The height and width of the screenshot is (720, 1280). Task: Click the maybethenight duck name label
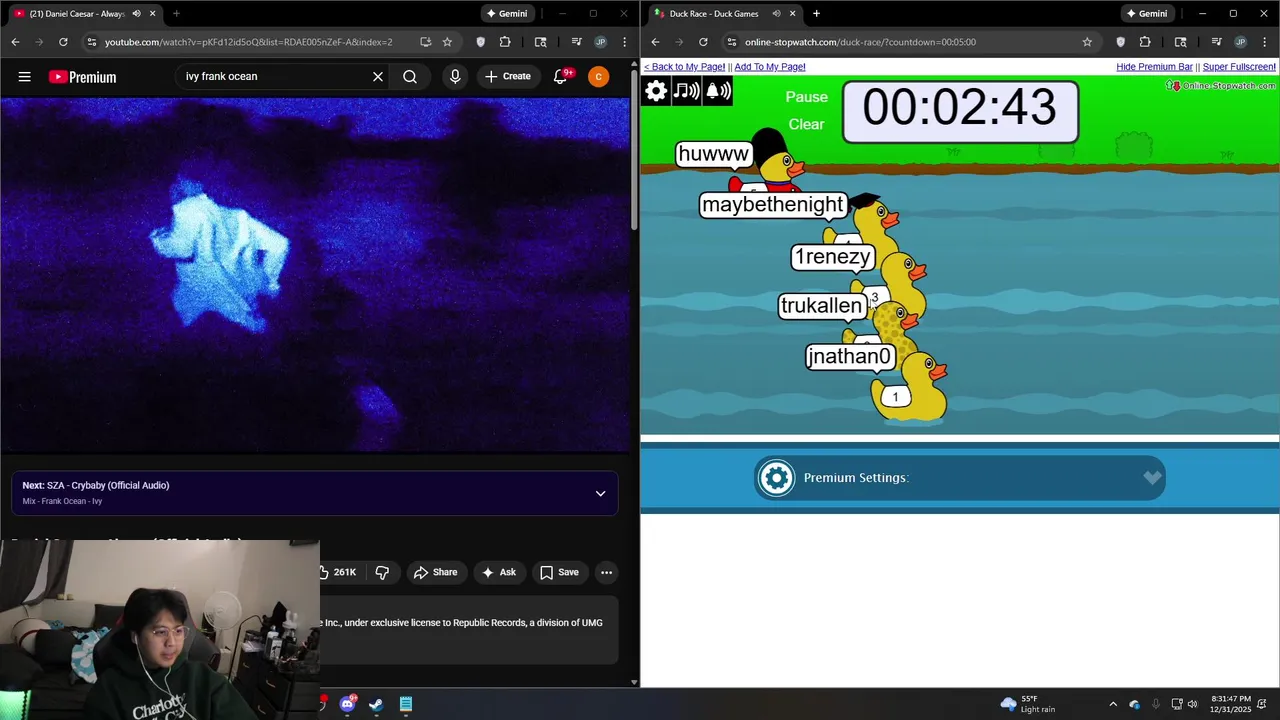pos(773,205)
